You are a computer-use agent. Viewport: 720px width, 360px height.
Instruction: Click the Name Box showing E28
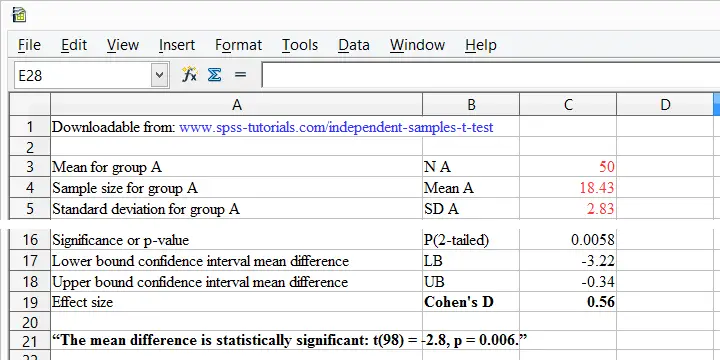84,75
